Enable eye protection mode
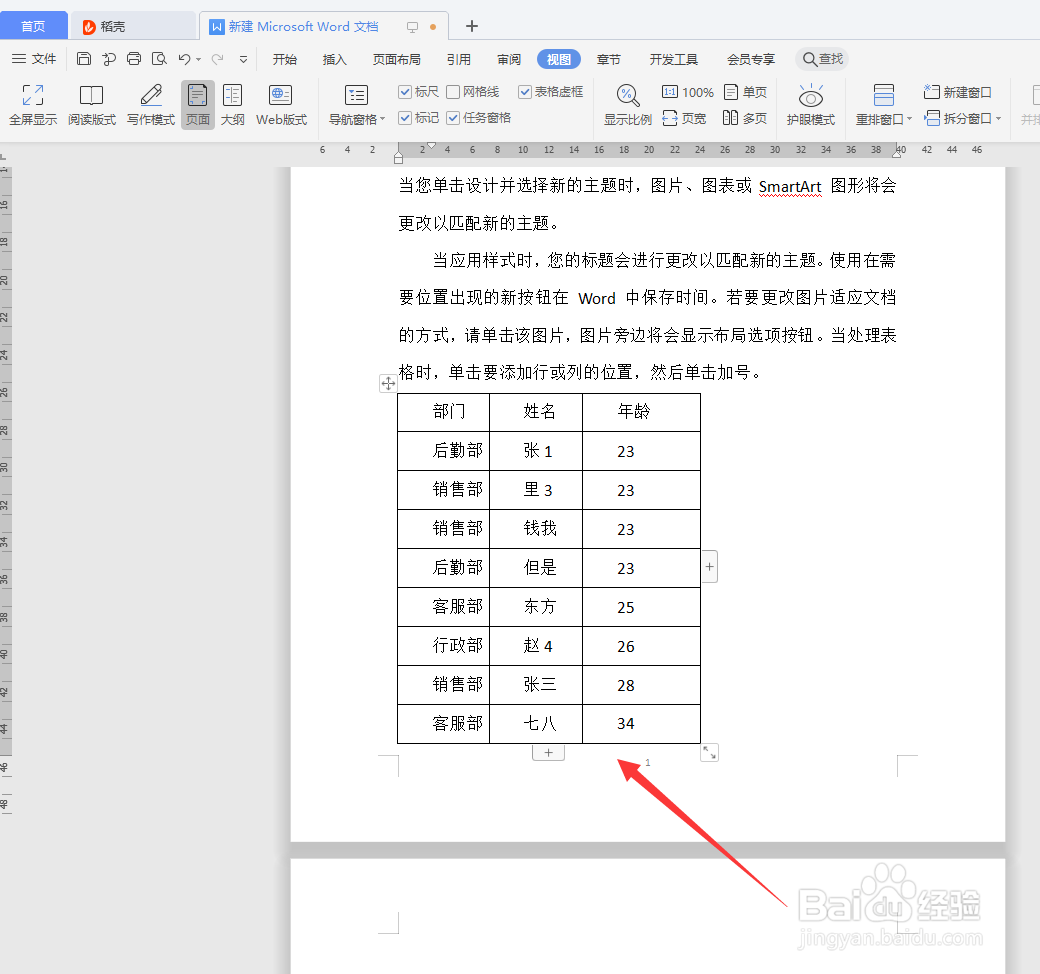Viewport: 1040px width, 974px height. tap(811, 105)
